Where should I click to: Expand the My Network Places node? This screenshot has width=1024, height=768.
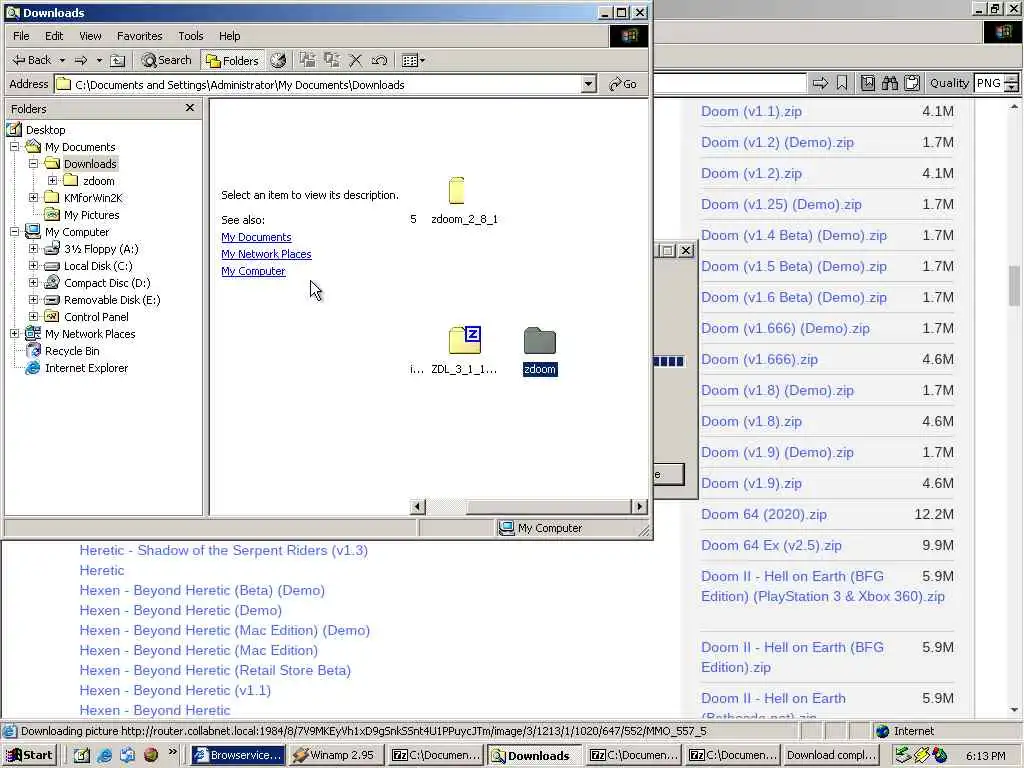(14, 334)
